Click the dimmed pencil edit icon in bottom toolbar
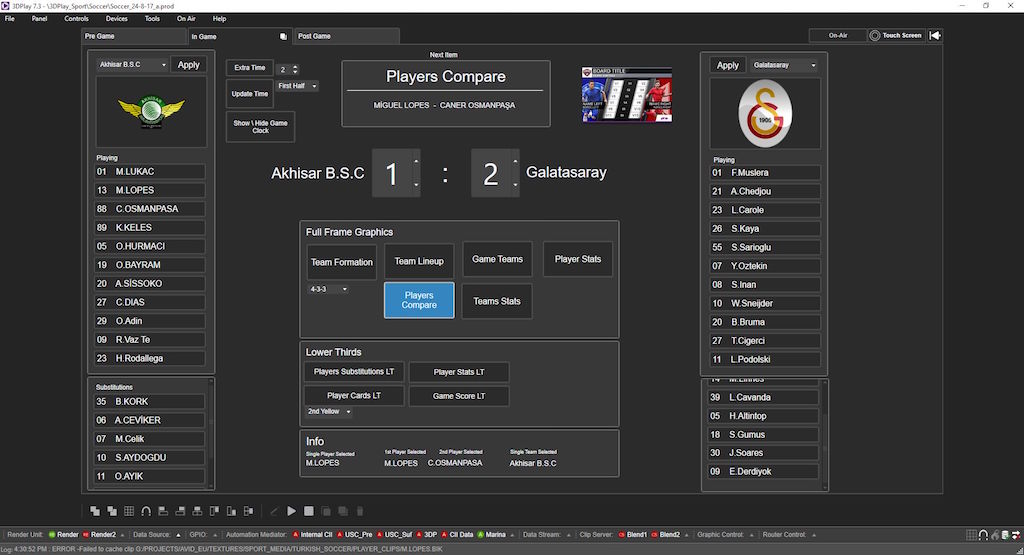 click(x=274, y=511)
